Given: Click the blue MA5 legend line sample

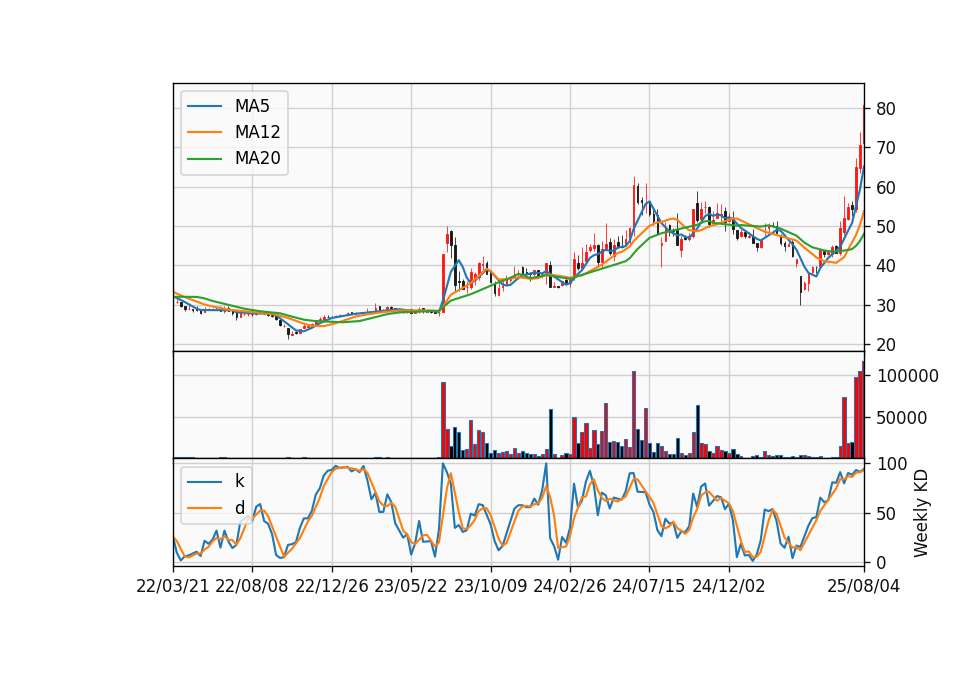Looking at the screenshot, I should (204, 106).
